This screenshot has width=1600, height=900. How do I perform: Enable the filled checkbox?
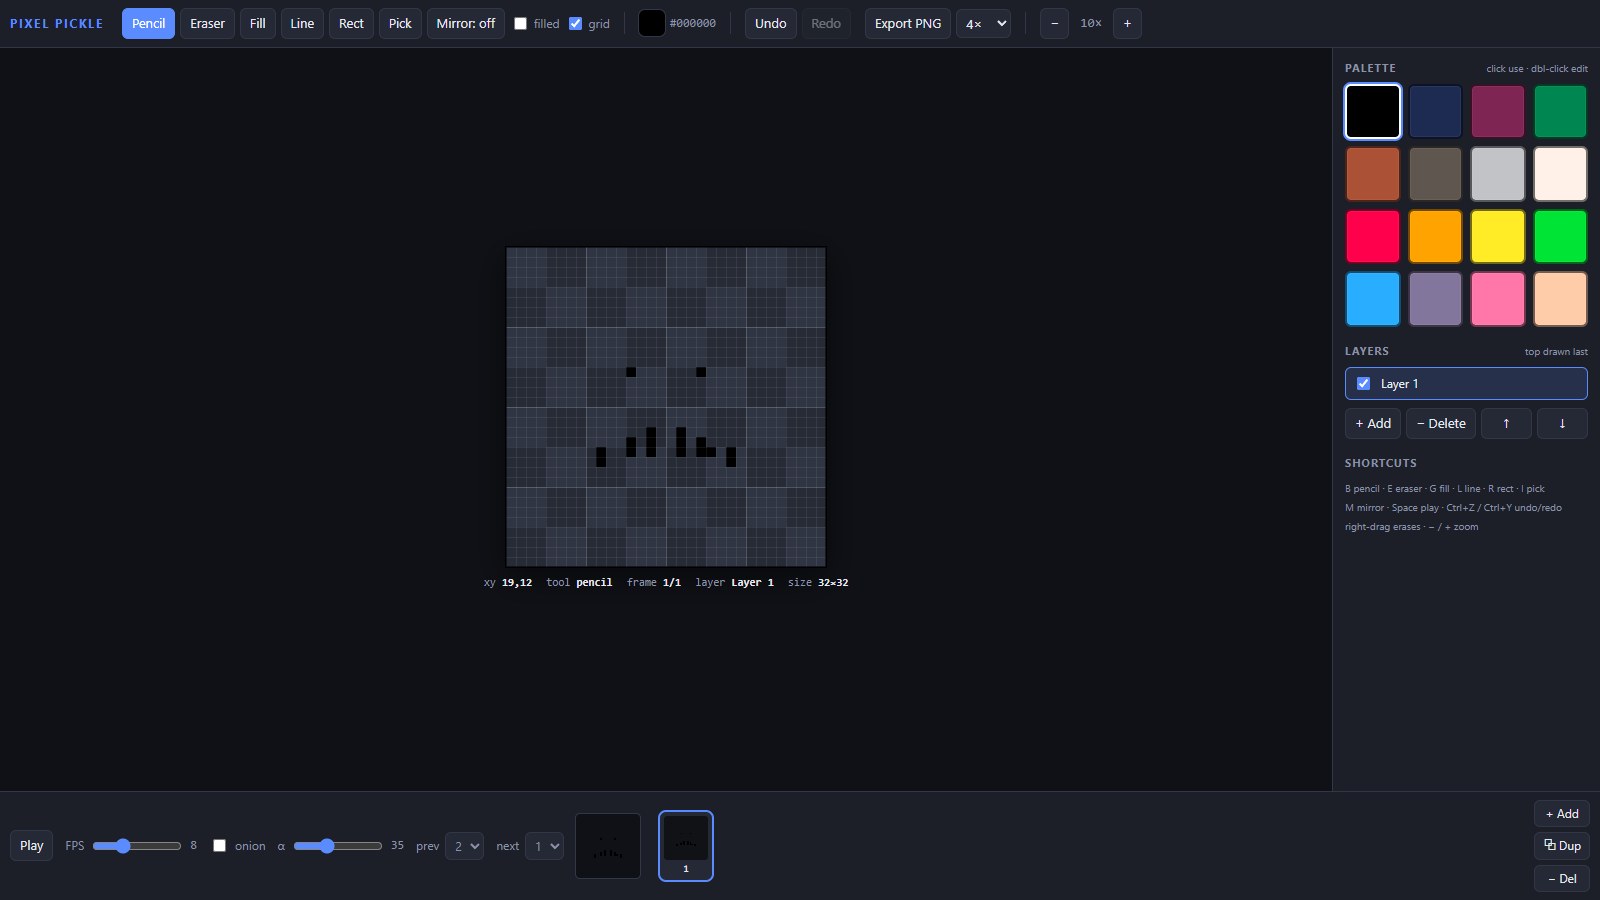[520, 23]
